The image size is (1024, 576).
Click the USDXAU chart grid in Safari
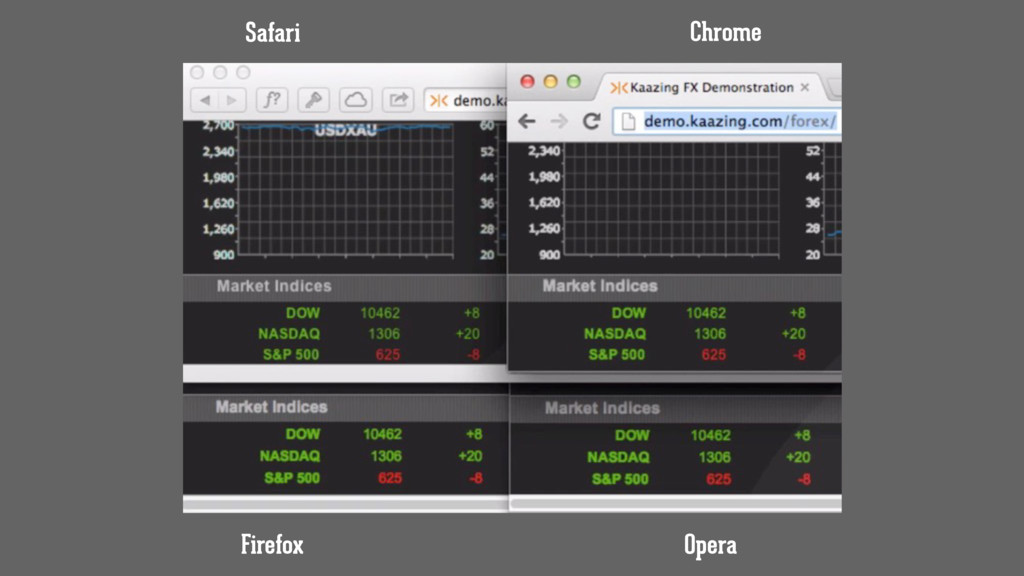345,189
